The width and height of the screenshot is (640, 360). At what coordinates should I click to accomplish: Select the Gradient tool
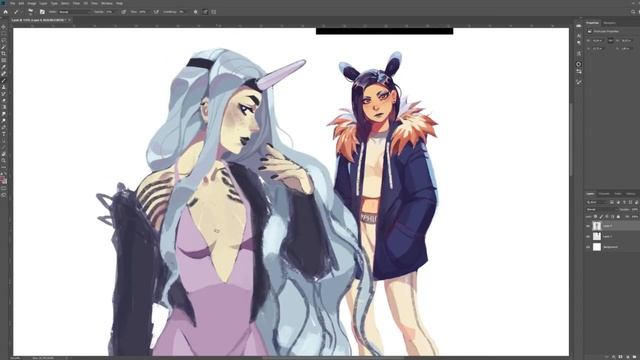pos(4,107)
